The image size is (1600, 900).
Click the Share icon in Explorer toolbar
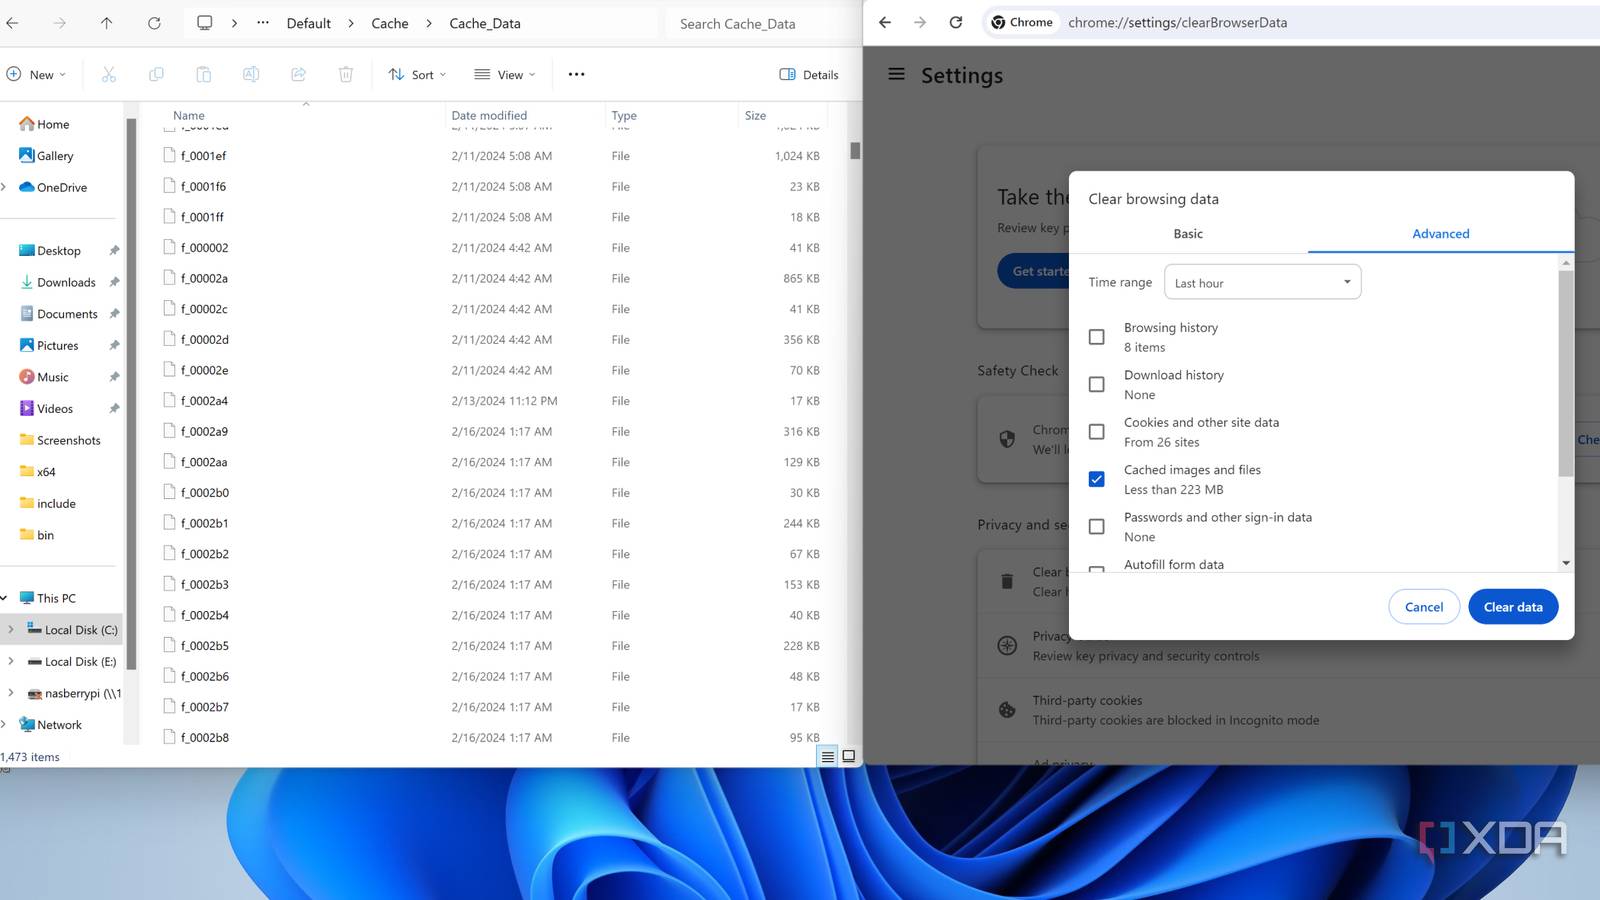tap(298, 74)
